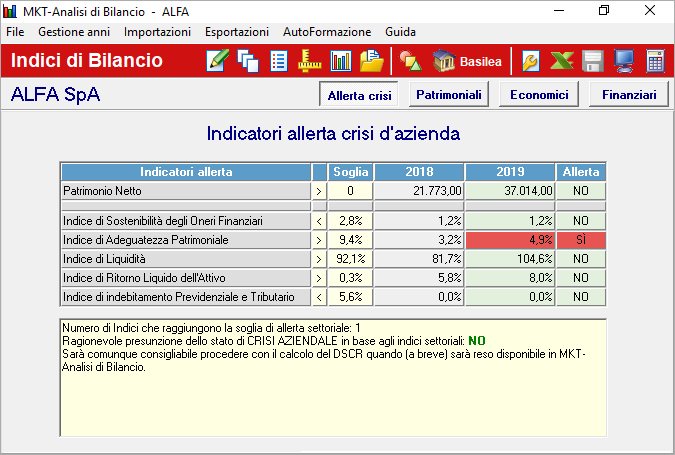Click the 104,6% liquidity value
Screen dimensions: 675x455
click(x=510, y=259)
